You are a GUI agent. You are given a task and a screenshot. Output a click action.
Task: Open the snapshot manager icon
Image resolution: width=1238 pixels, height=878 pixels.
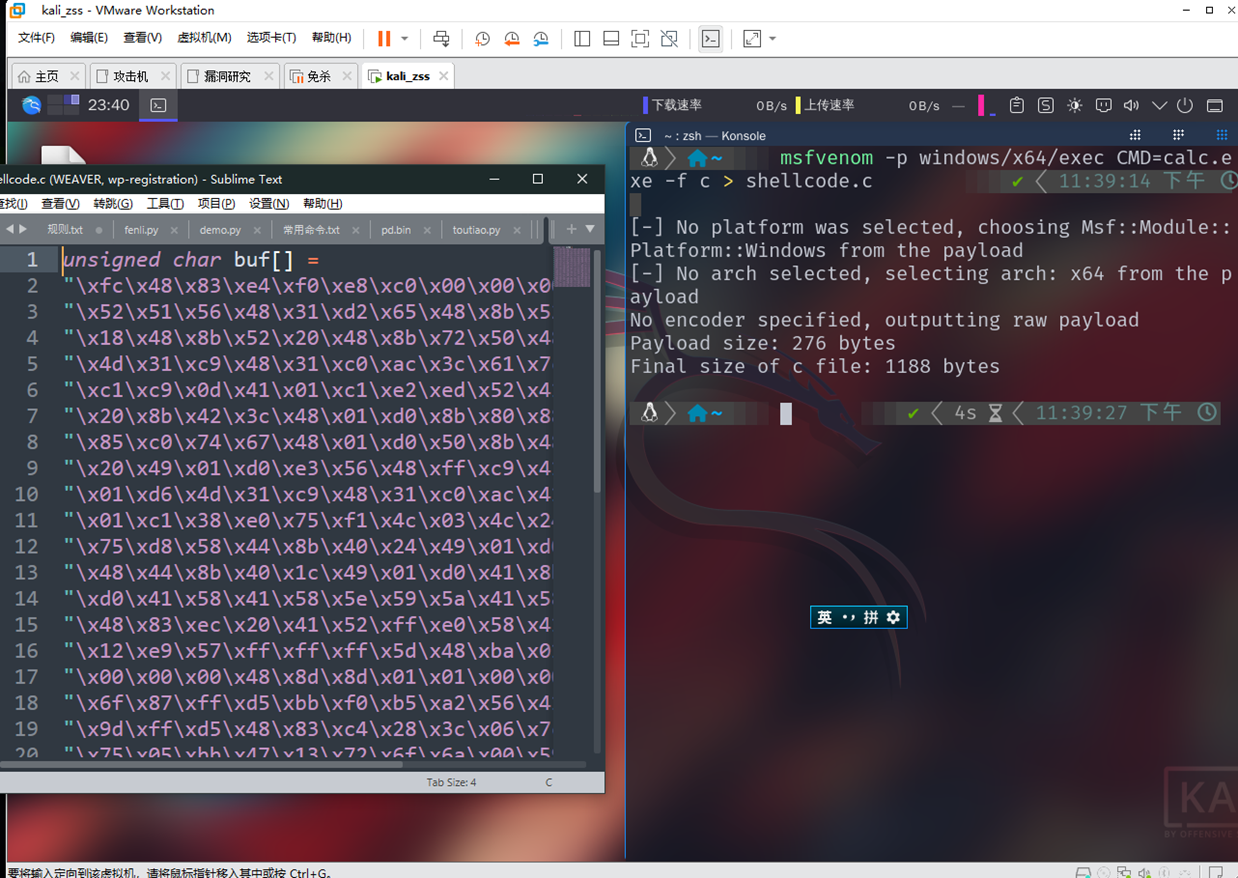541,39
